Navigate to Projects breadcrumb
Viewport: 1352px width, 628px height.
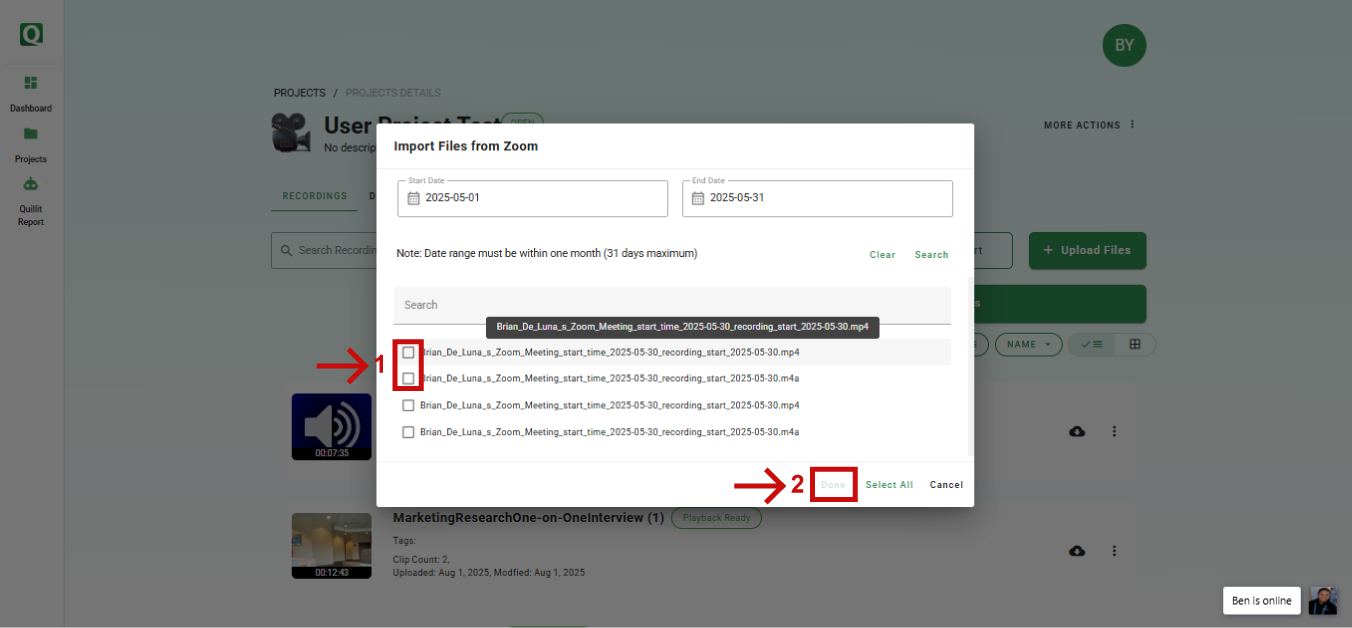(x=299, y=93)
